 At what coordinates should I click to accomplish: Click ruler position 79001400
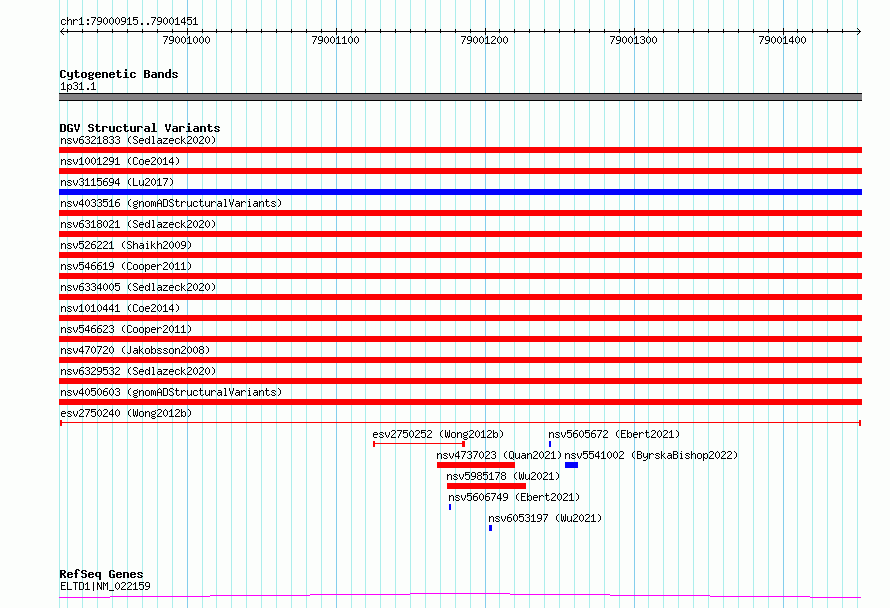(x=782, y=40)
